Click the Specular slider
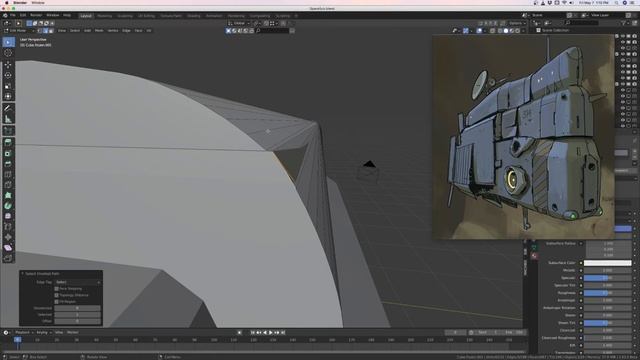The width and height of the screenshot is (640, 360). tap(607, 278)
